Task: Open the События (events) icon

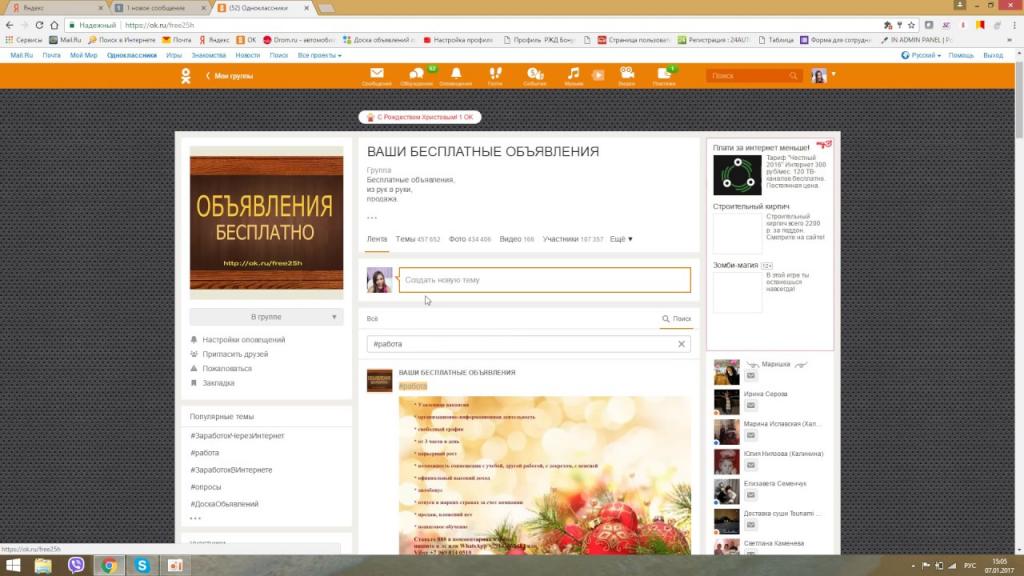Action: (535, 72)
